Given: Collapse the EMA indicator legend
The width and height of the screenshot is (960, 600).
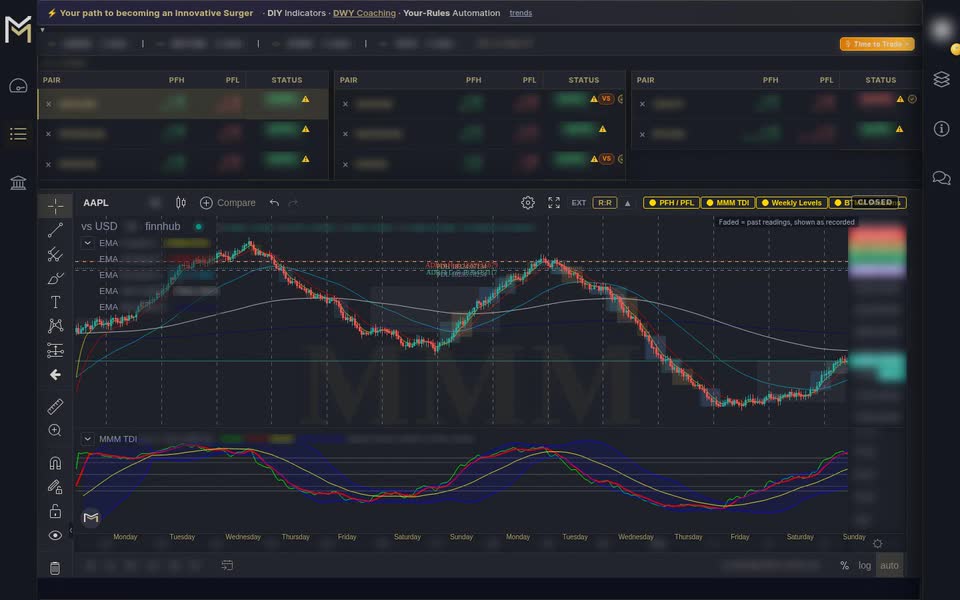Looking at the screenshot, I should tap(88, 243).
